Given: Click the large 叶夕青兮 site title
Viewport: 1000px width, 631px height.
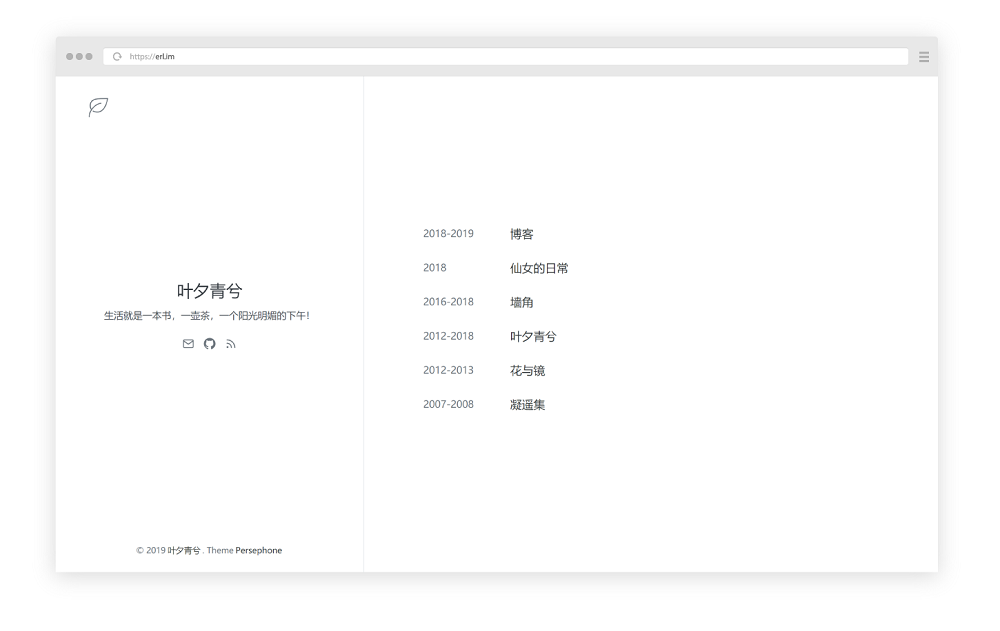Looking at the screenshot, I should point(209,291).
